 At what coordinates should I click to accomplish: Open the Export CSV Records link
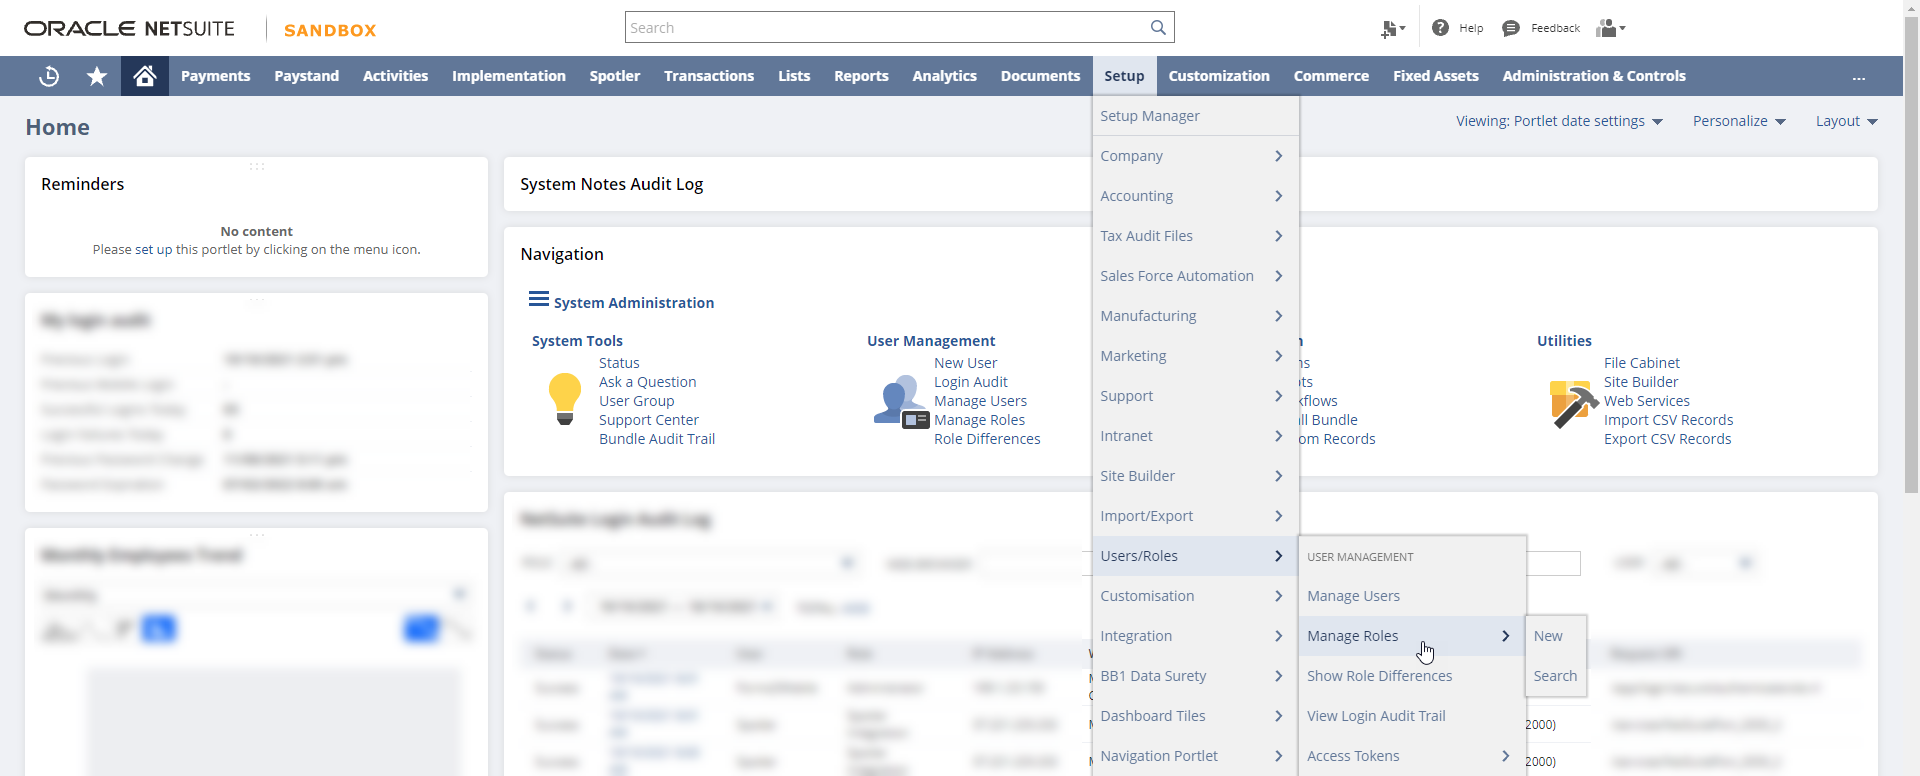tap(1667, 439)
